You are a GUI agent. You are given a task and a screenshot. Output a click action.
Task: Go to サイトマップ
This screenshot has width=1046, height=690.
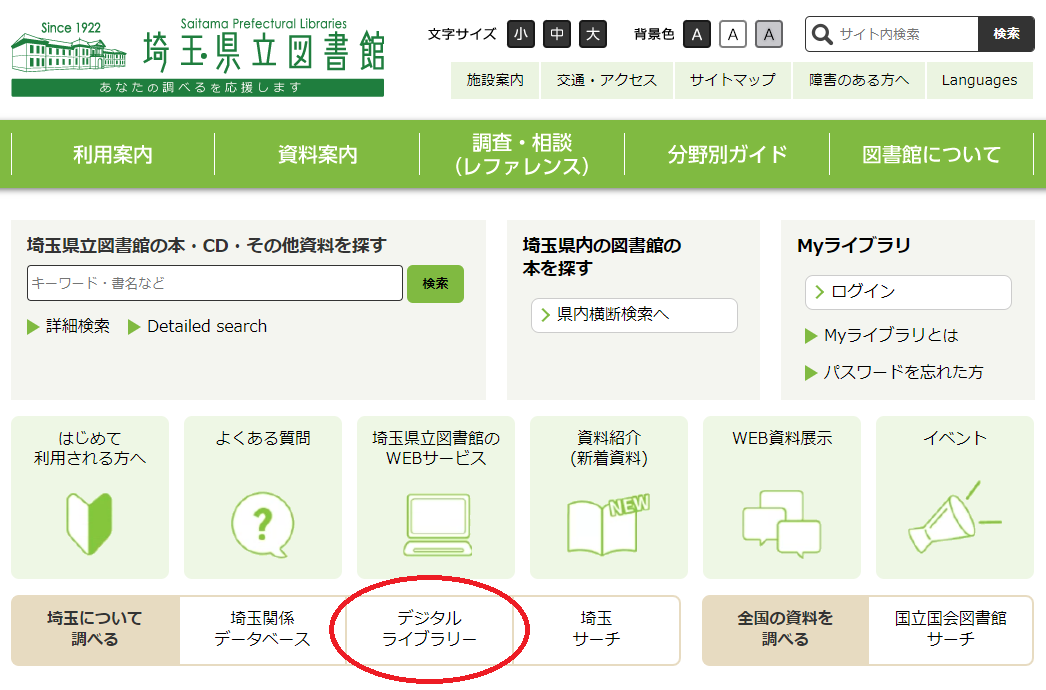[732, 80]
